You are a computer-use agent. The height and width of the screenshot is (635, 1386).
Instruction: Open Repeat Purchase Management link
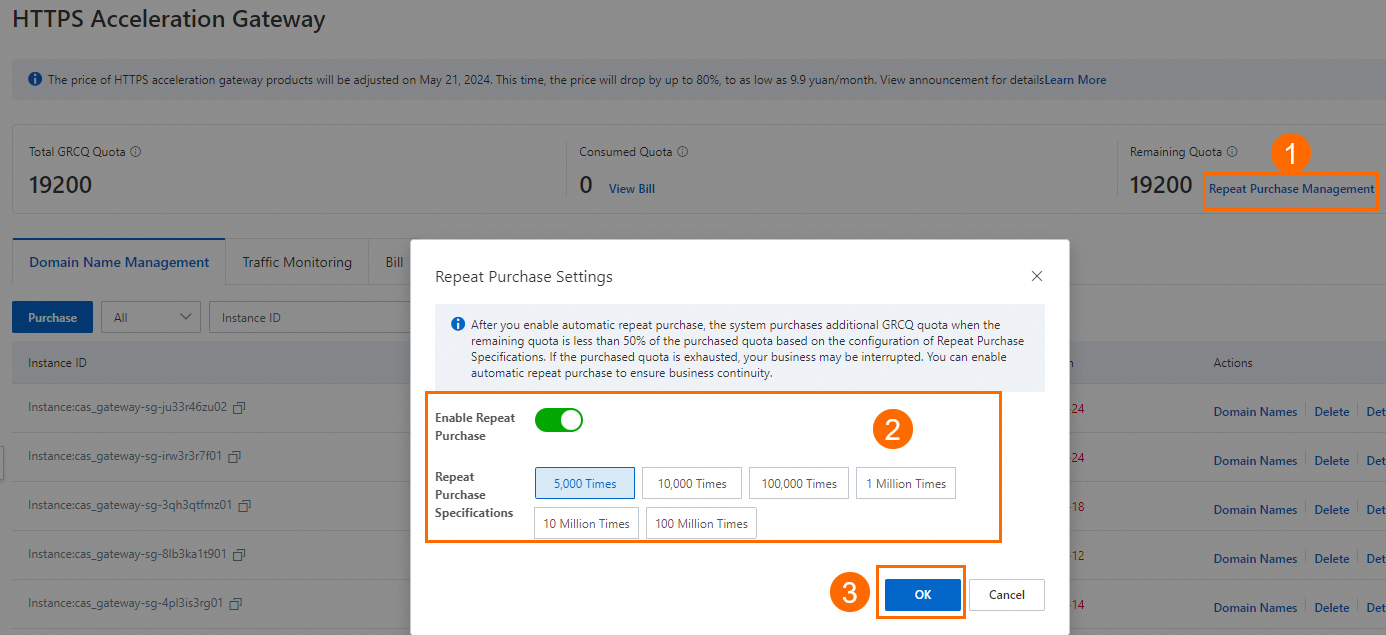coord(1292,188)
